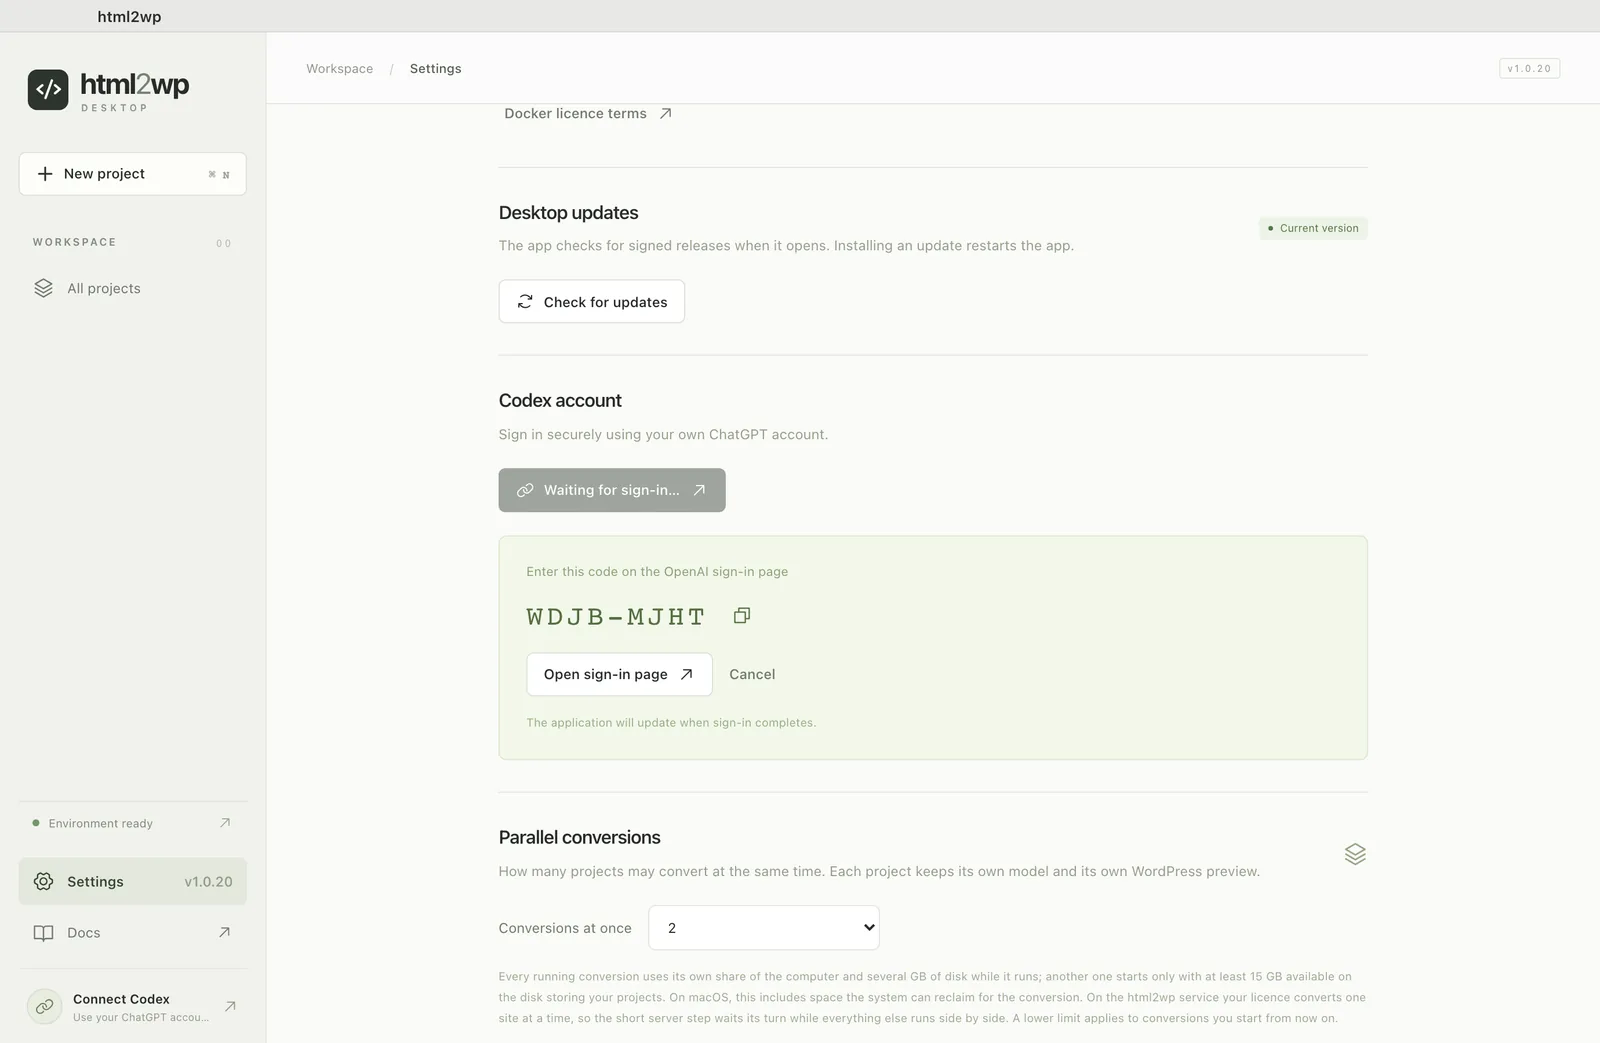Click the Settings breadcrumb label
This screenshot has width=1600, height=1043.
[x=436, y=68]
